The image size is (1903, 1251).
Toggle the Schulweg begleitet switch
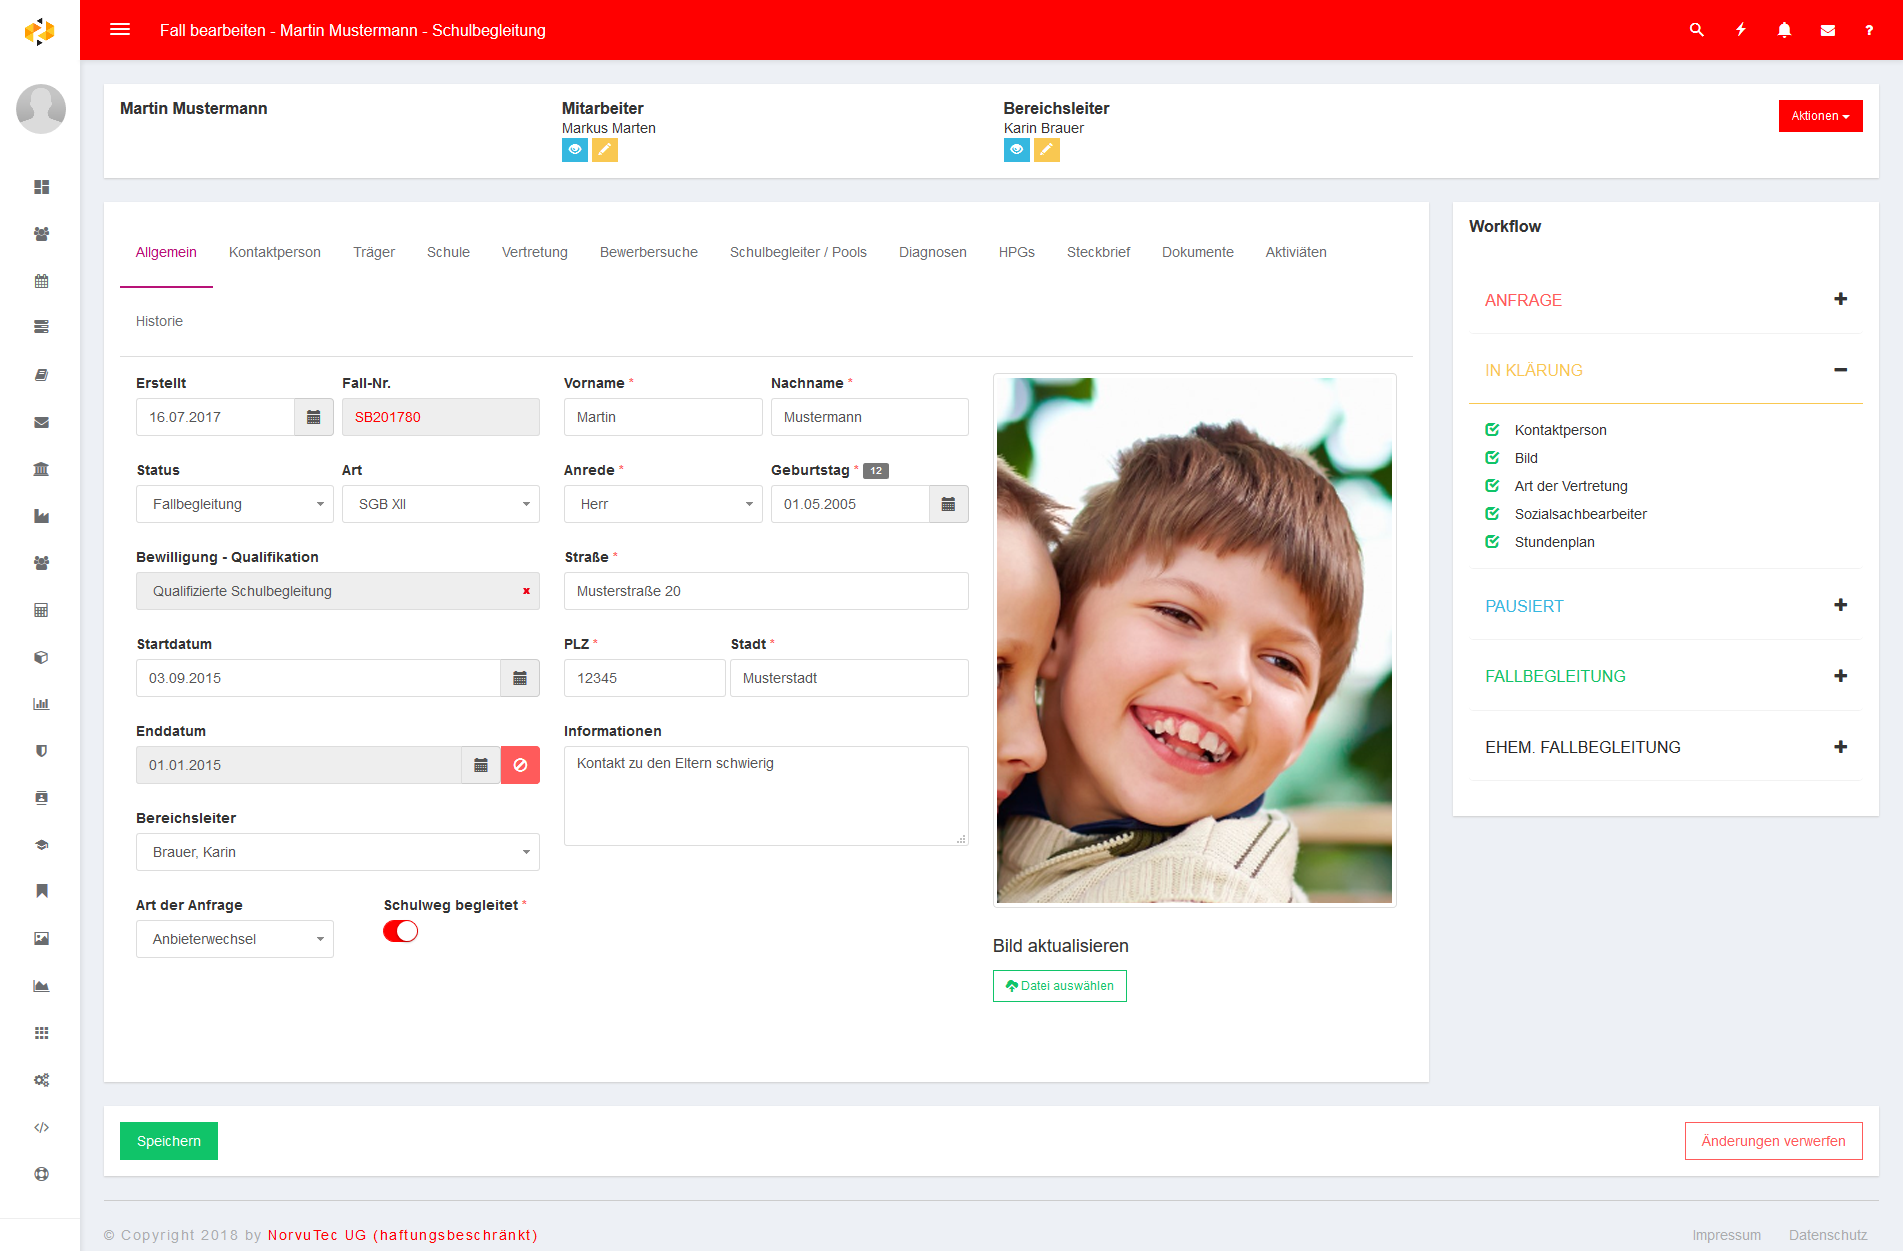pos(401,931)
